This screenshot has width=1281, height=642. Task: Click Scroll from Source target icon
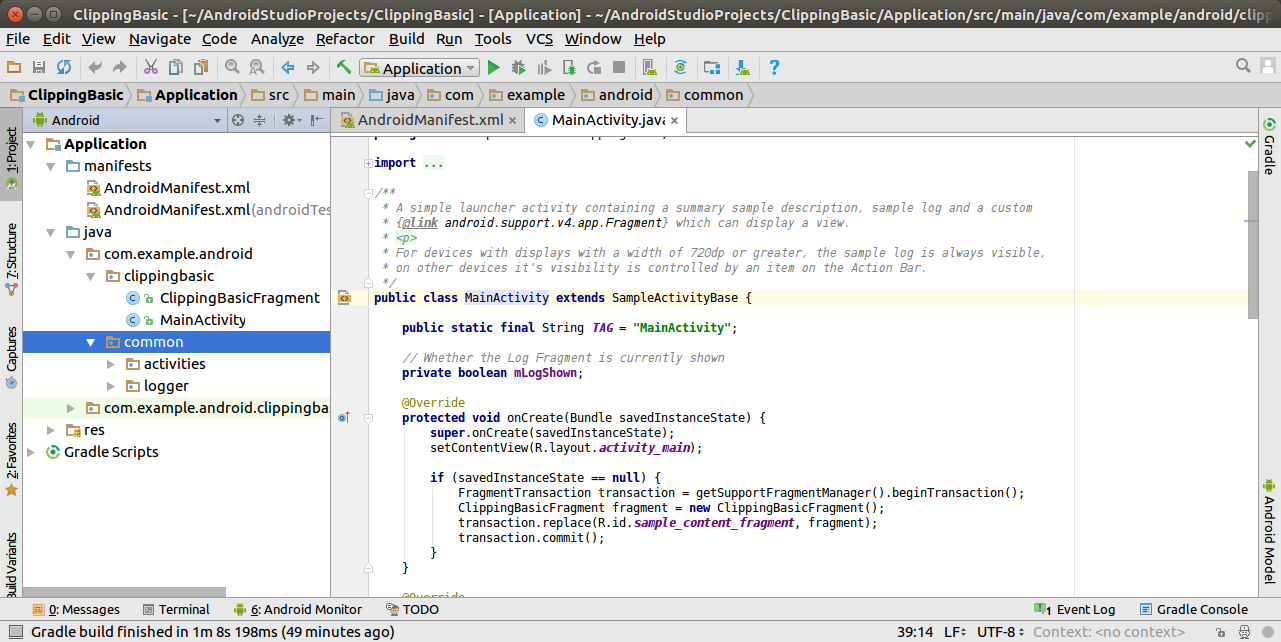[238, 120]
